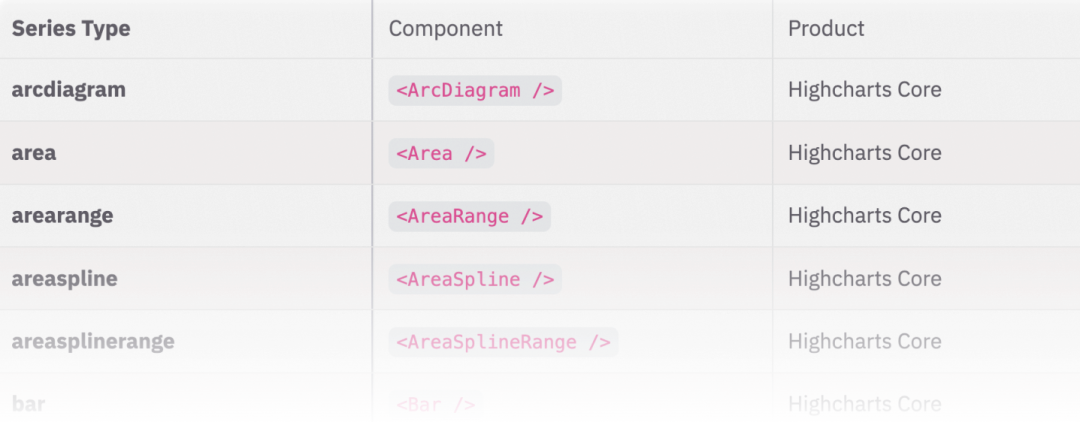Click Highcharts Core in the arcdiagram row
The image size is (1080, 422).
click(x=864, y=90)
